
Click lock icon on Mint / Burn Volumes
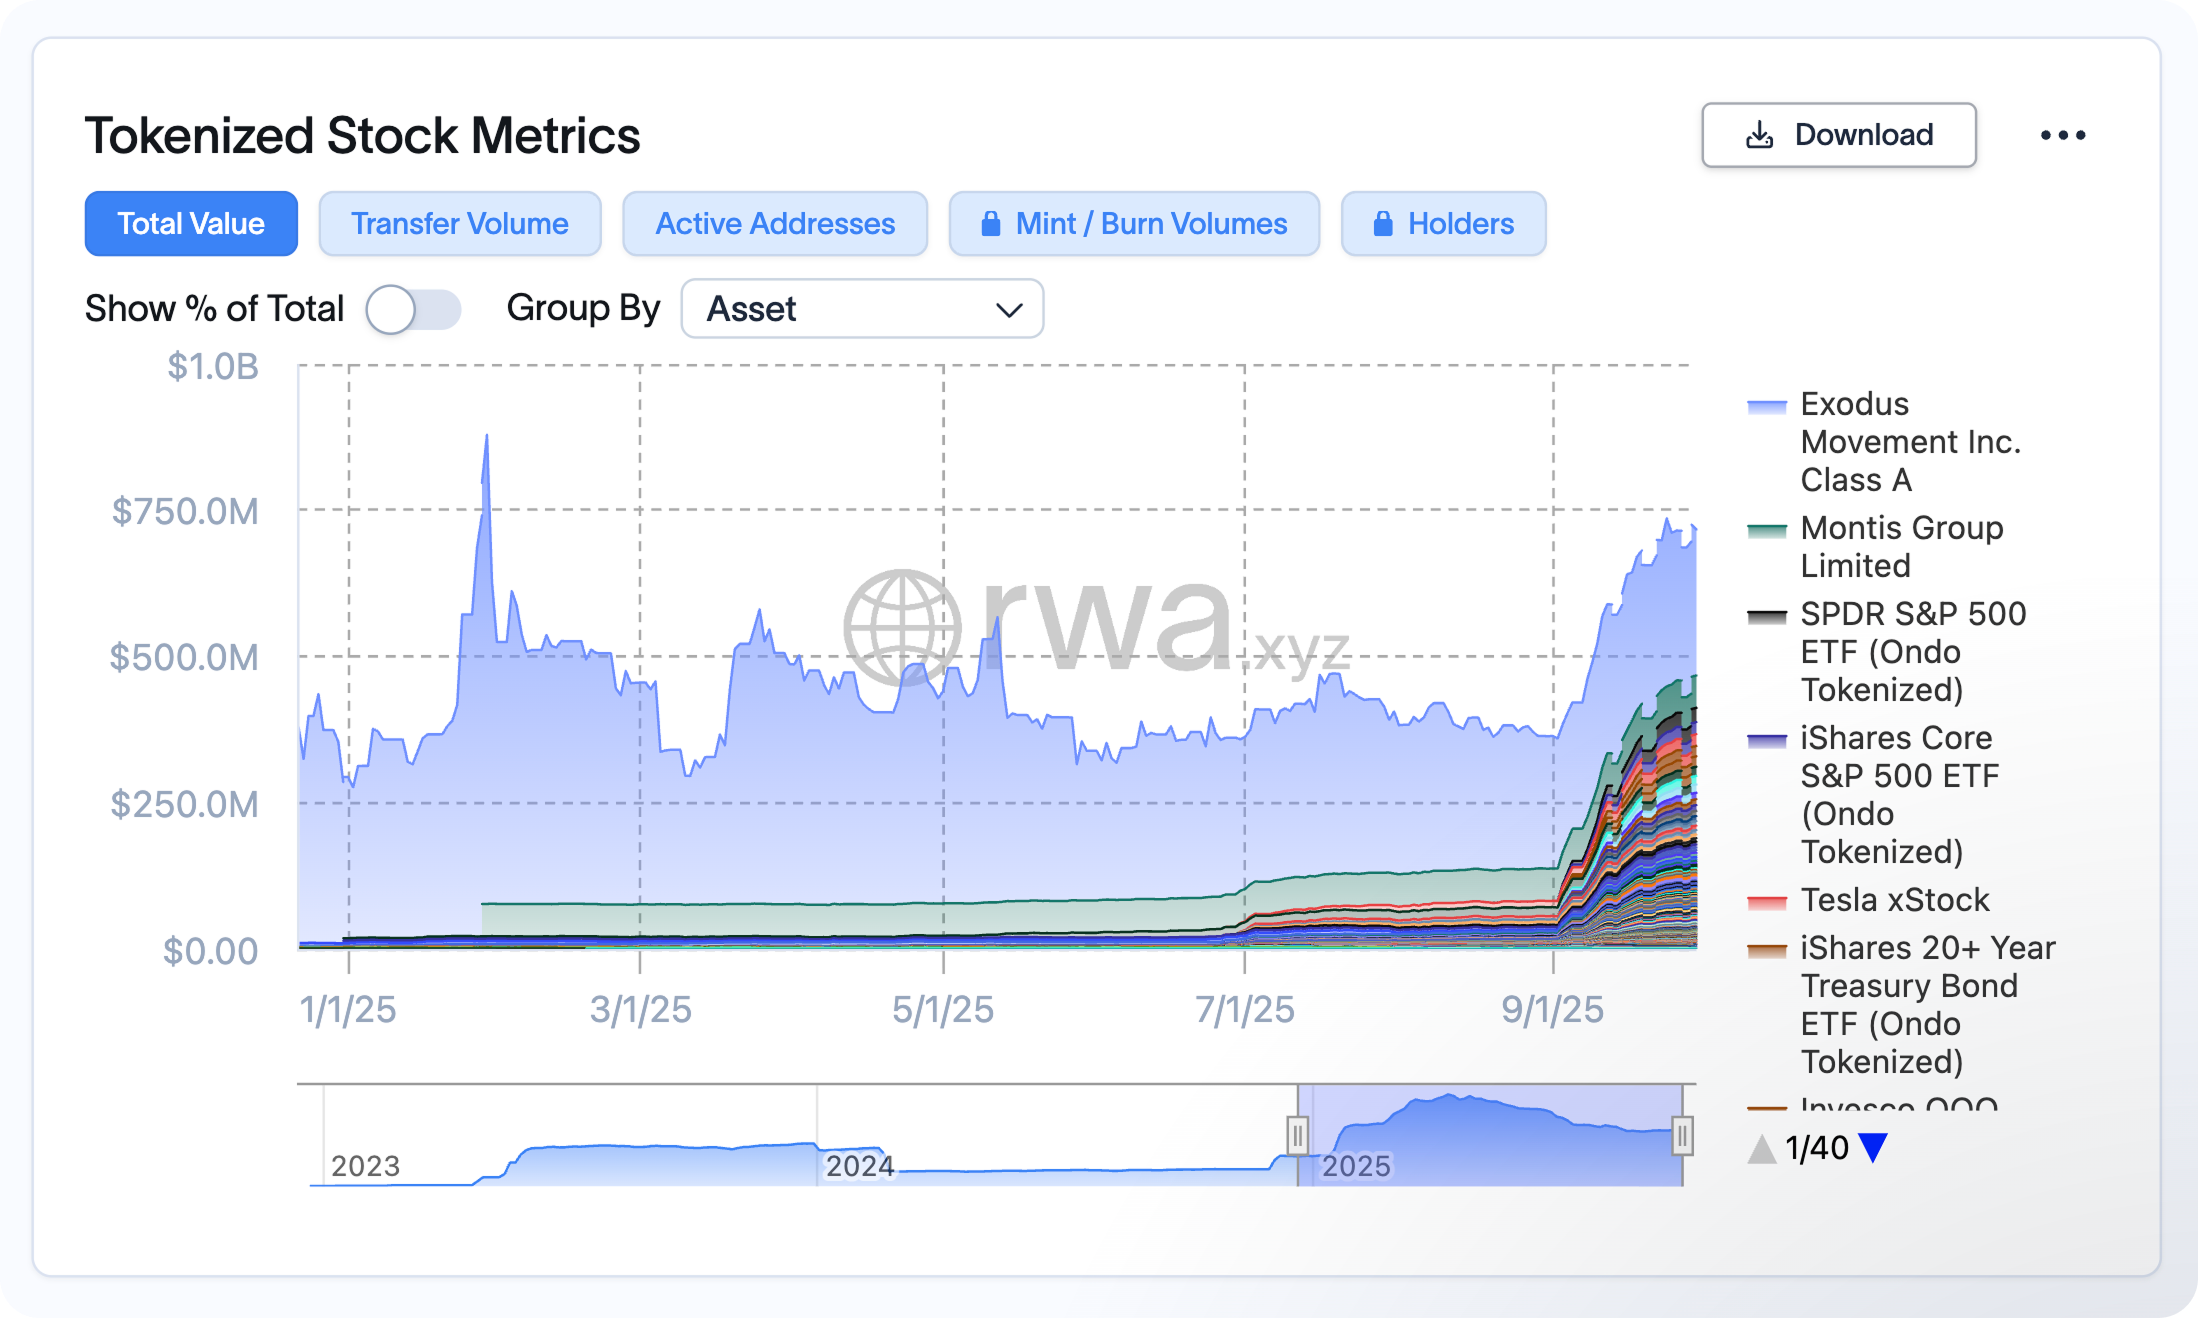[x=990, y=224]
